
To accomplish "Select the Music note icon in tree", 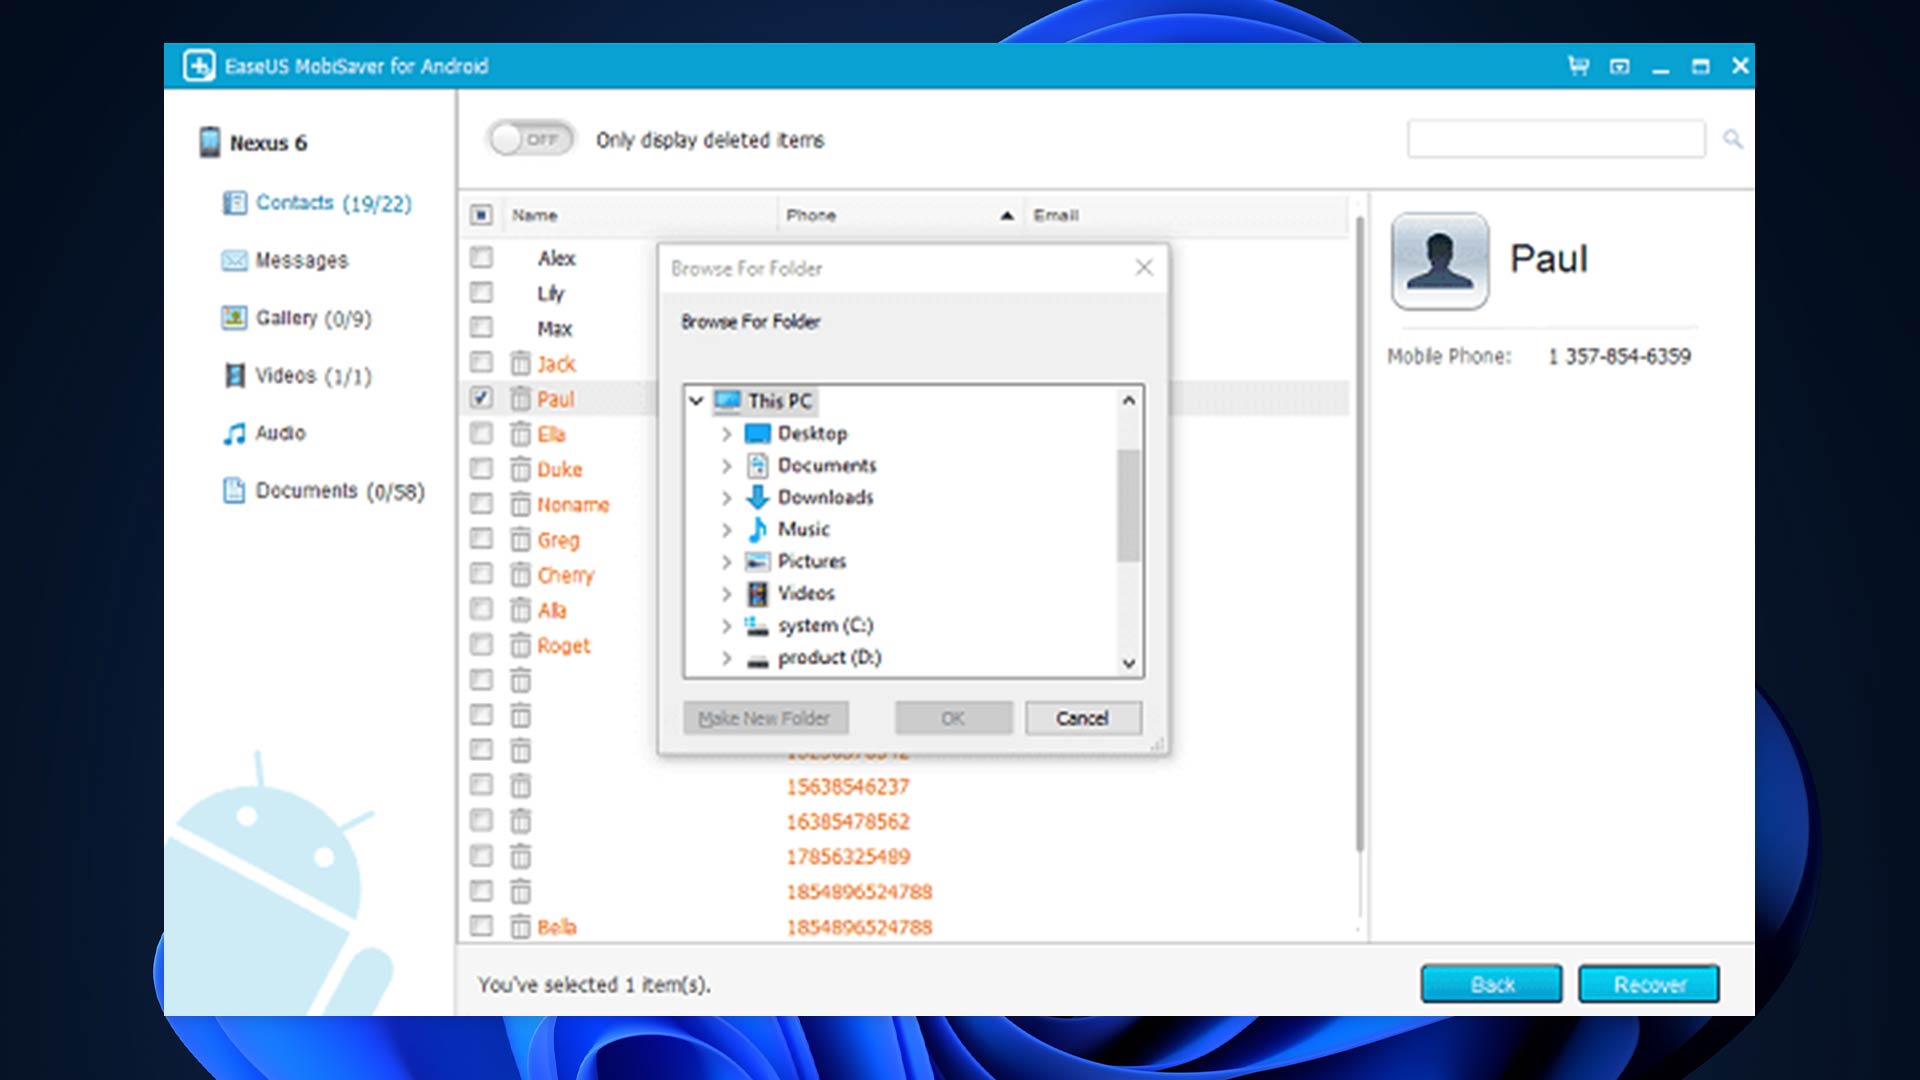I will pos(758,529).
